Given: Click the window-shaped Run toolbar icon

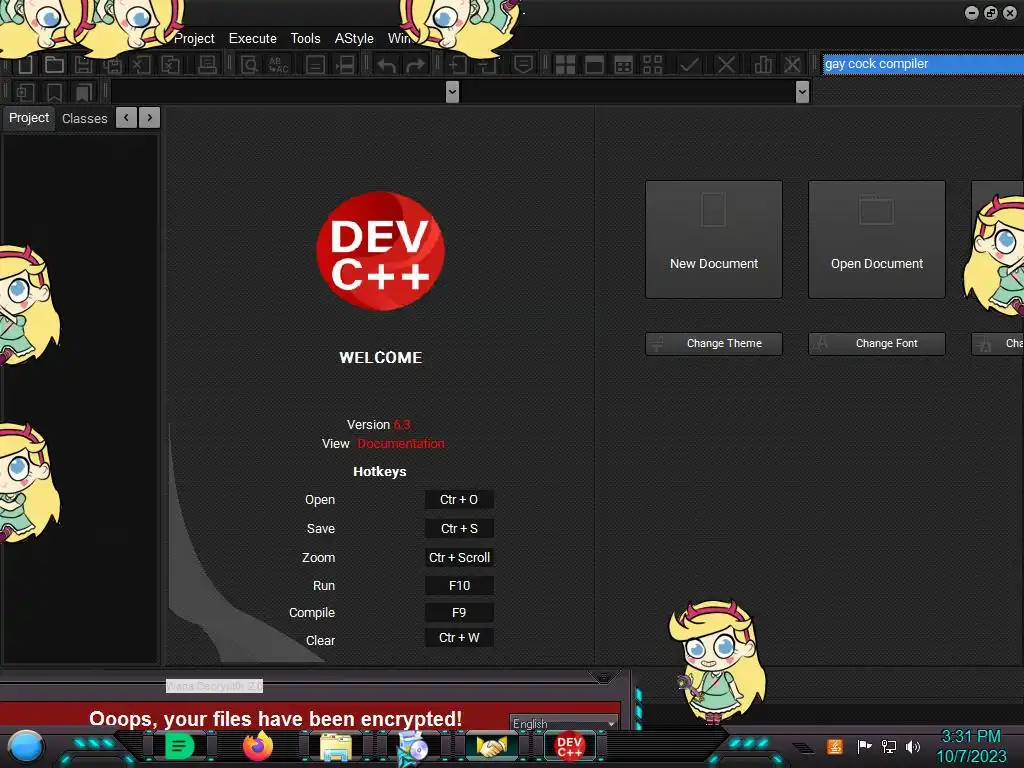Looking at the screenshot, I should tap(594, 65).
